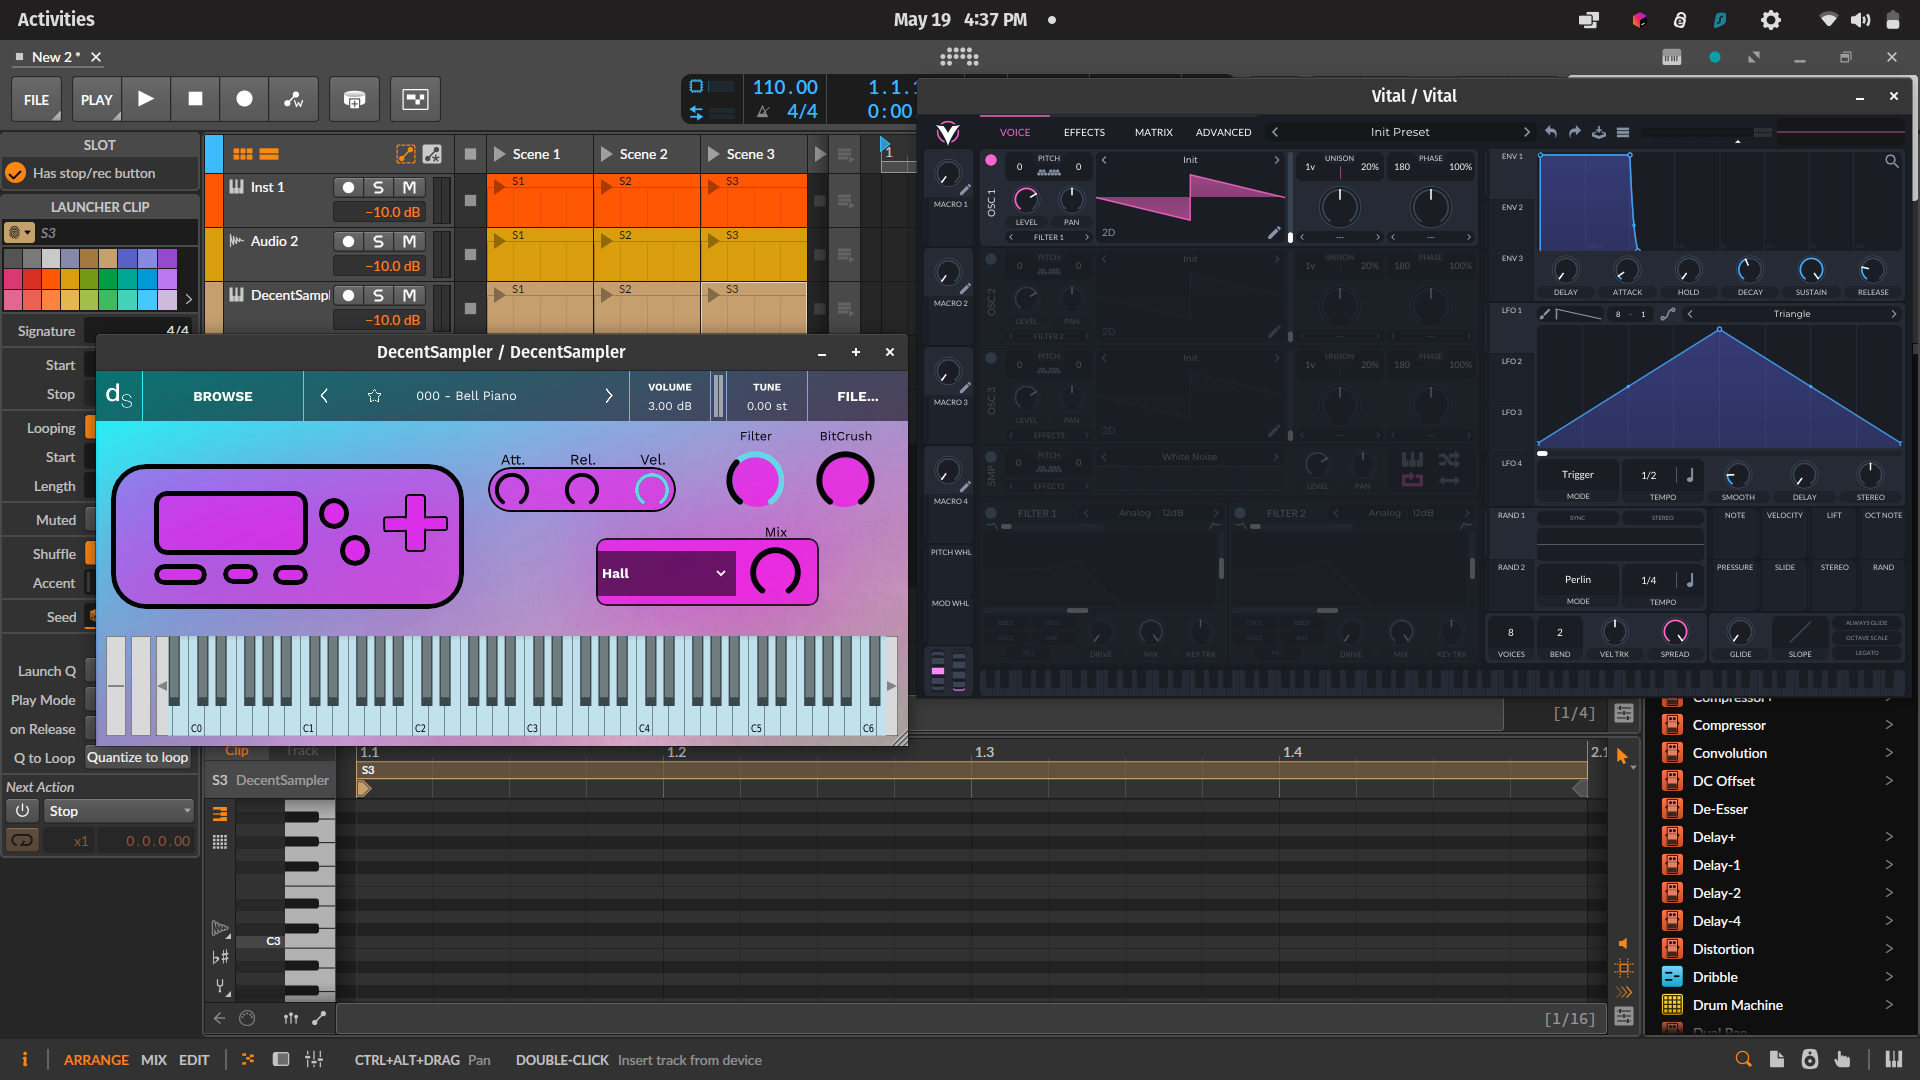Disable Vital OSC 1 with pink power dot
Image resolution: width=1920 pixels, height=1080 pixels.
[991, 160]
